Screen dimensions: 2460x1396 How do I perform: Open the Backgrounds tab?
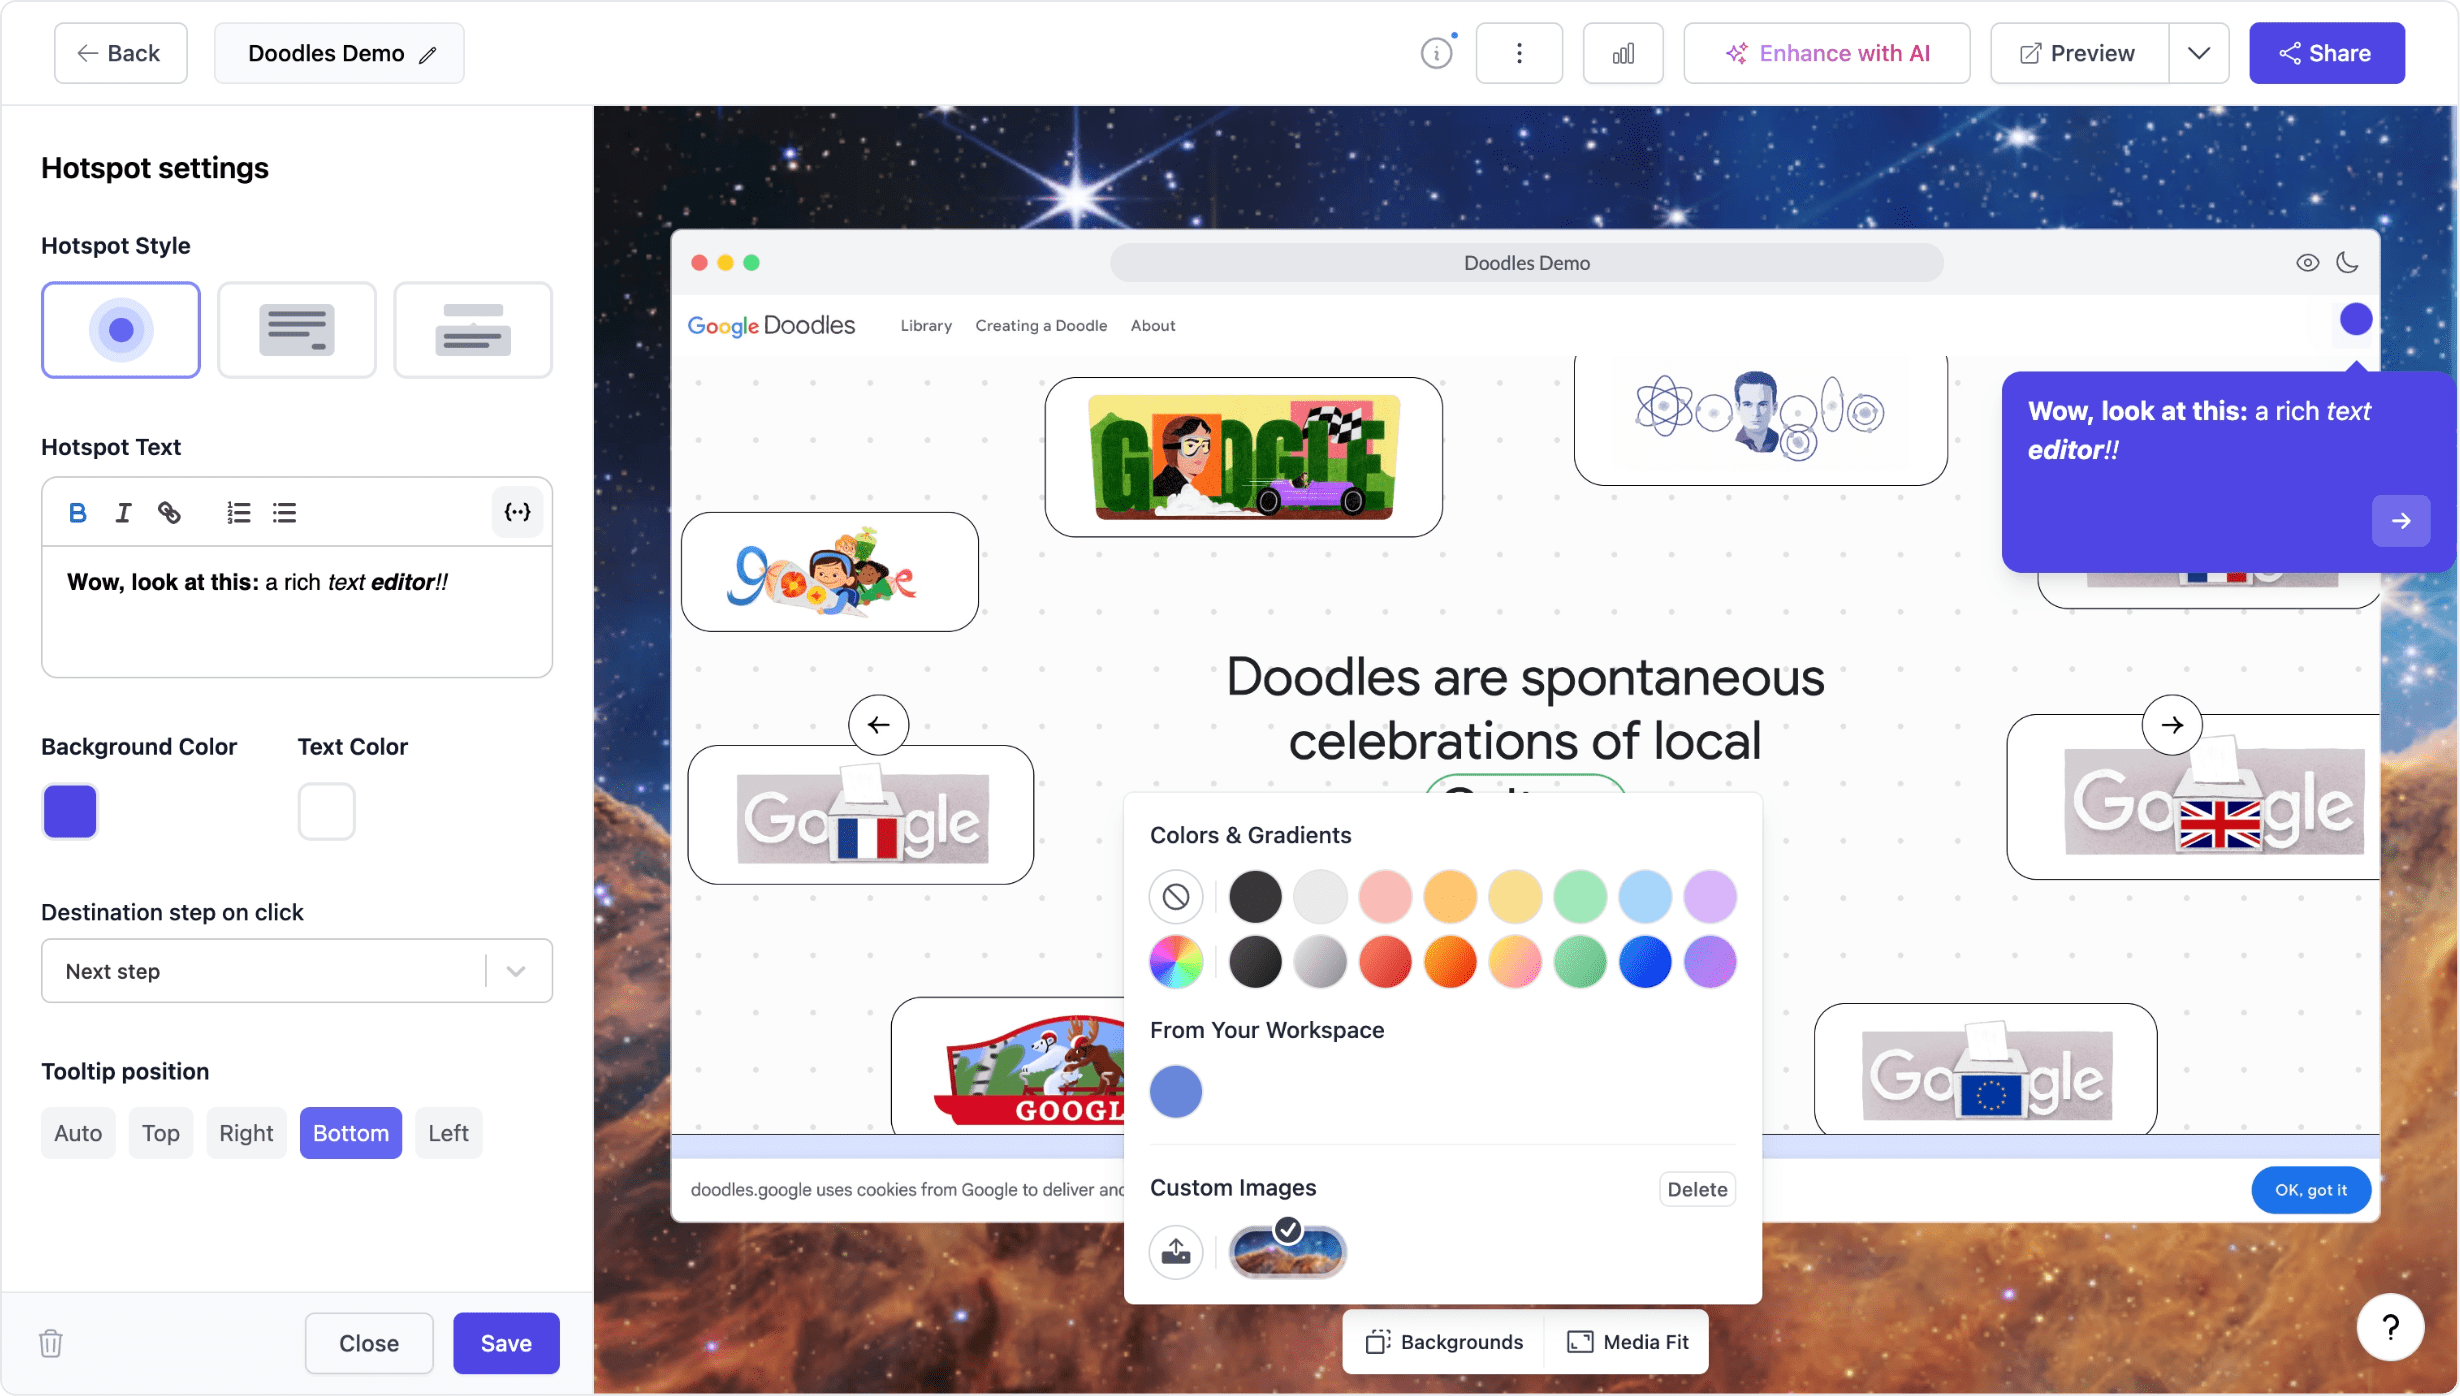[x=1445, y=1342]
